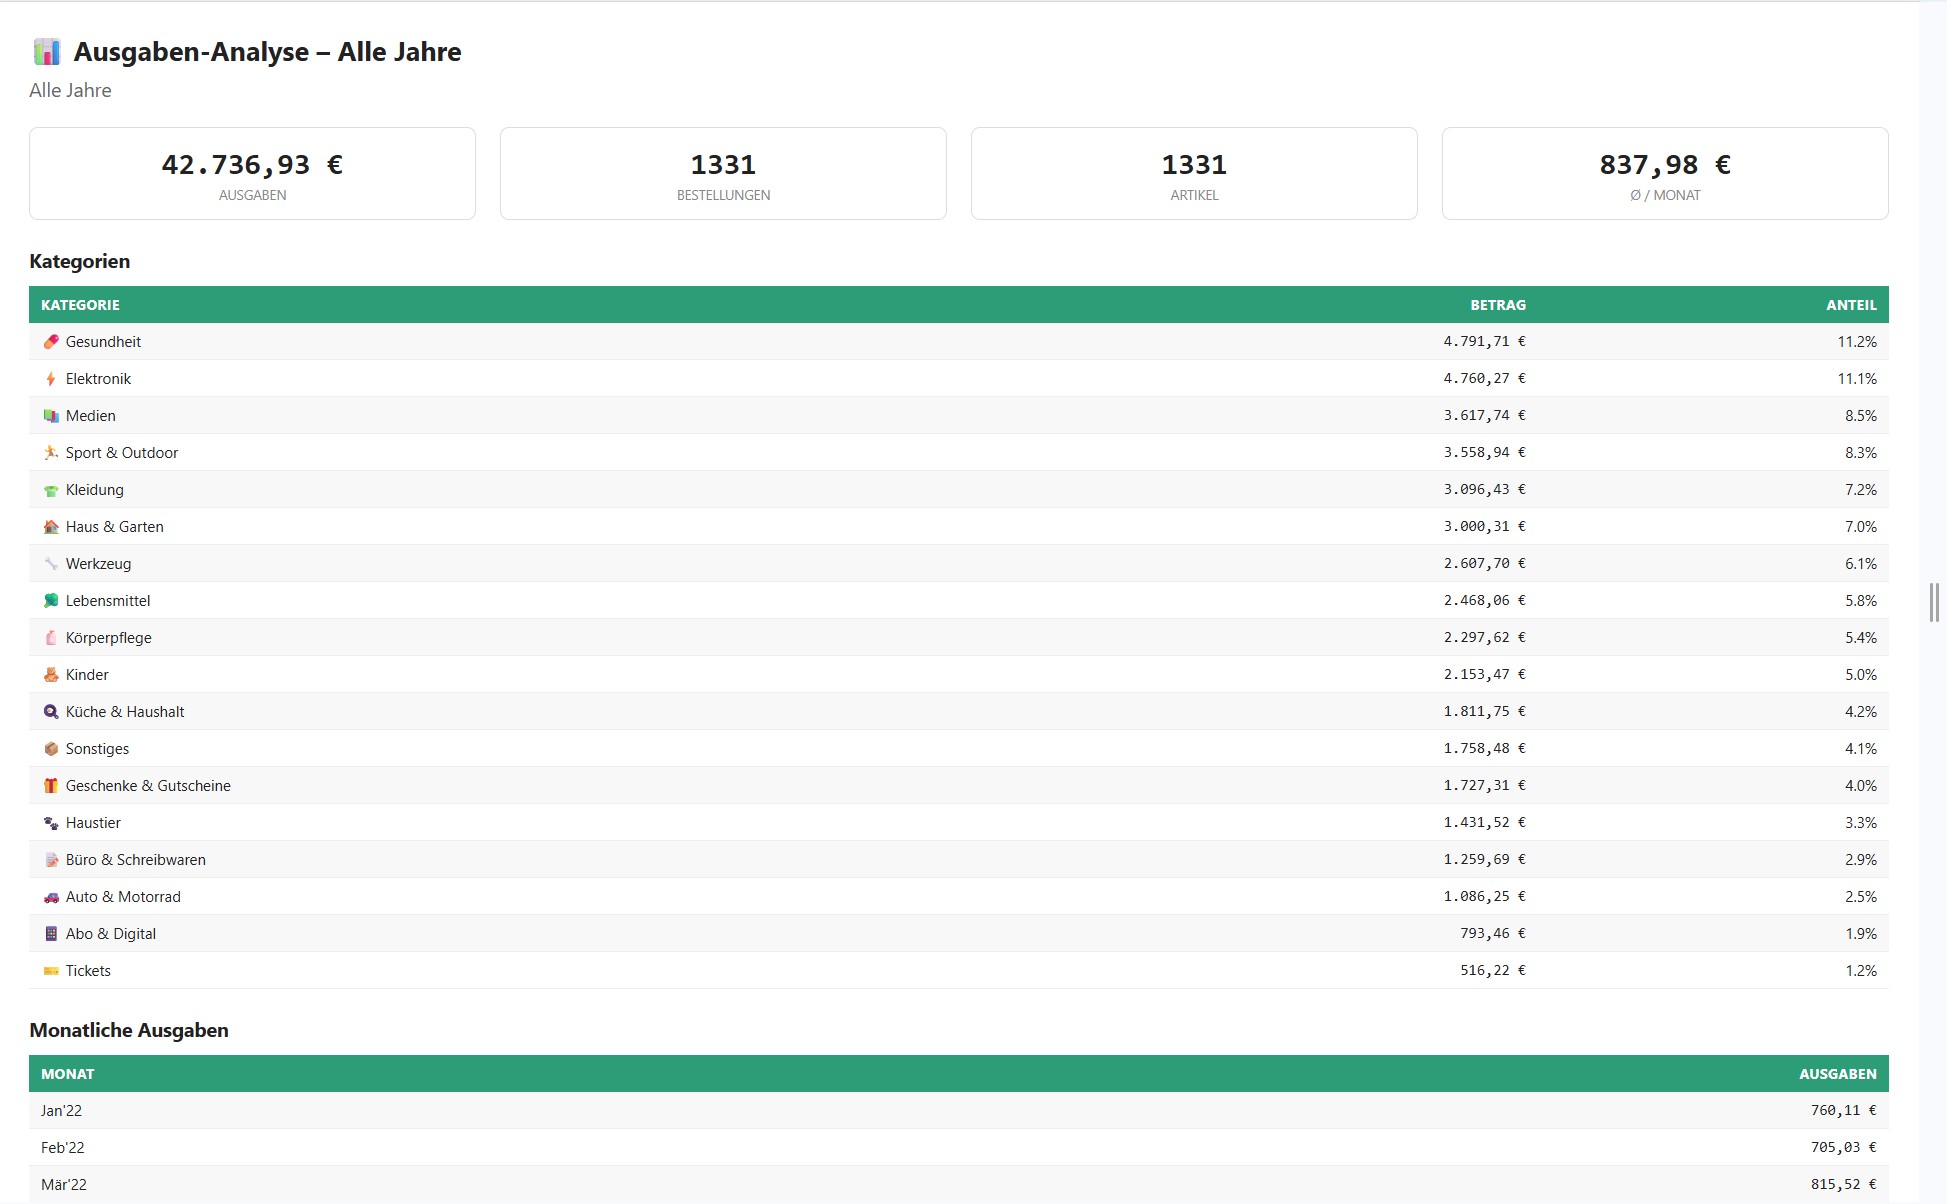The image size is (1947, 1204).
Task: Click the Auto & Motorrad category name
Action: click(123, 897)
